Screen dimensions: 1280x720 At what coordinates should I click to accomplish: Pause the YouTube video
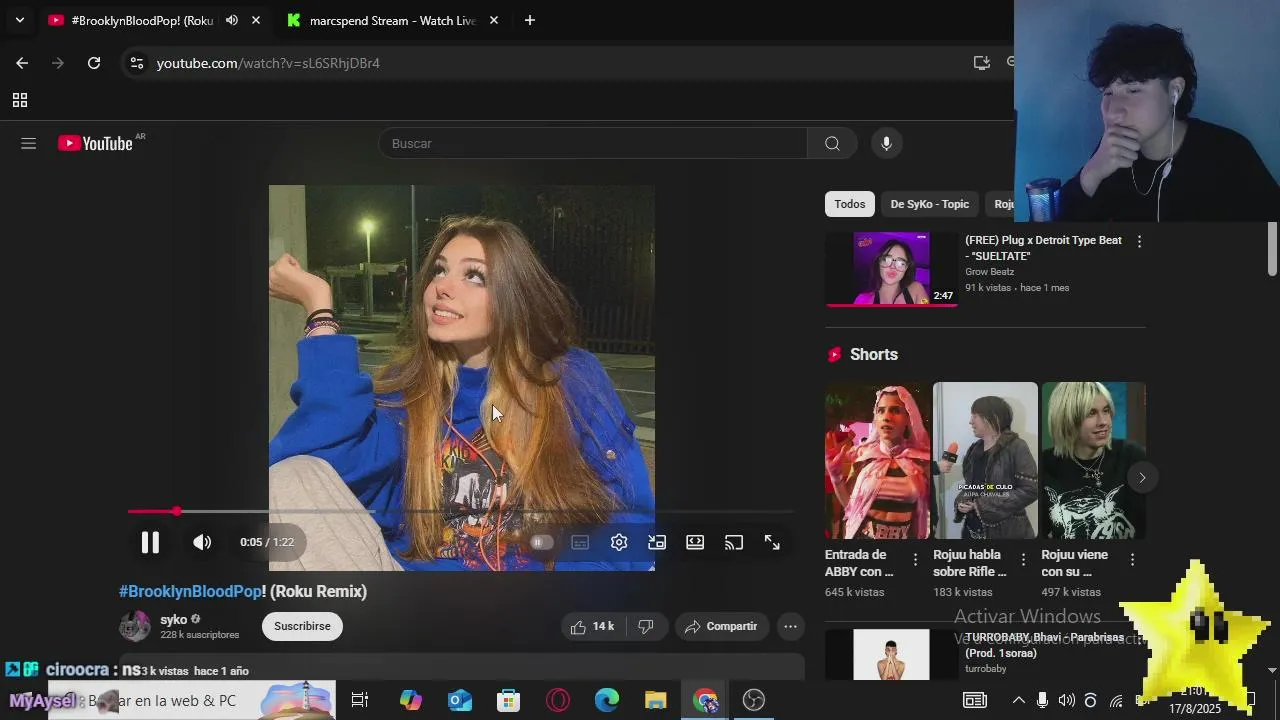[150, 542]
